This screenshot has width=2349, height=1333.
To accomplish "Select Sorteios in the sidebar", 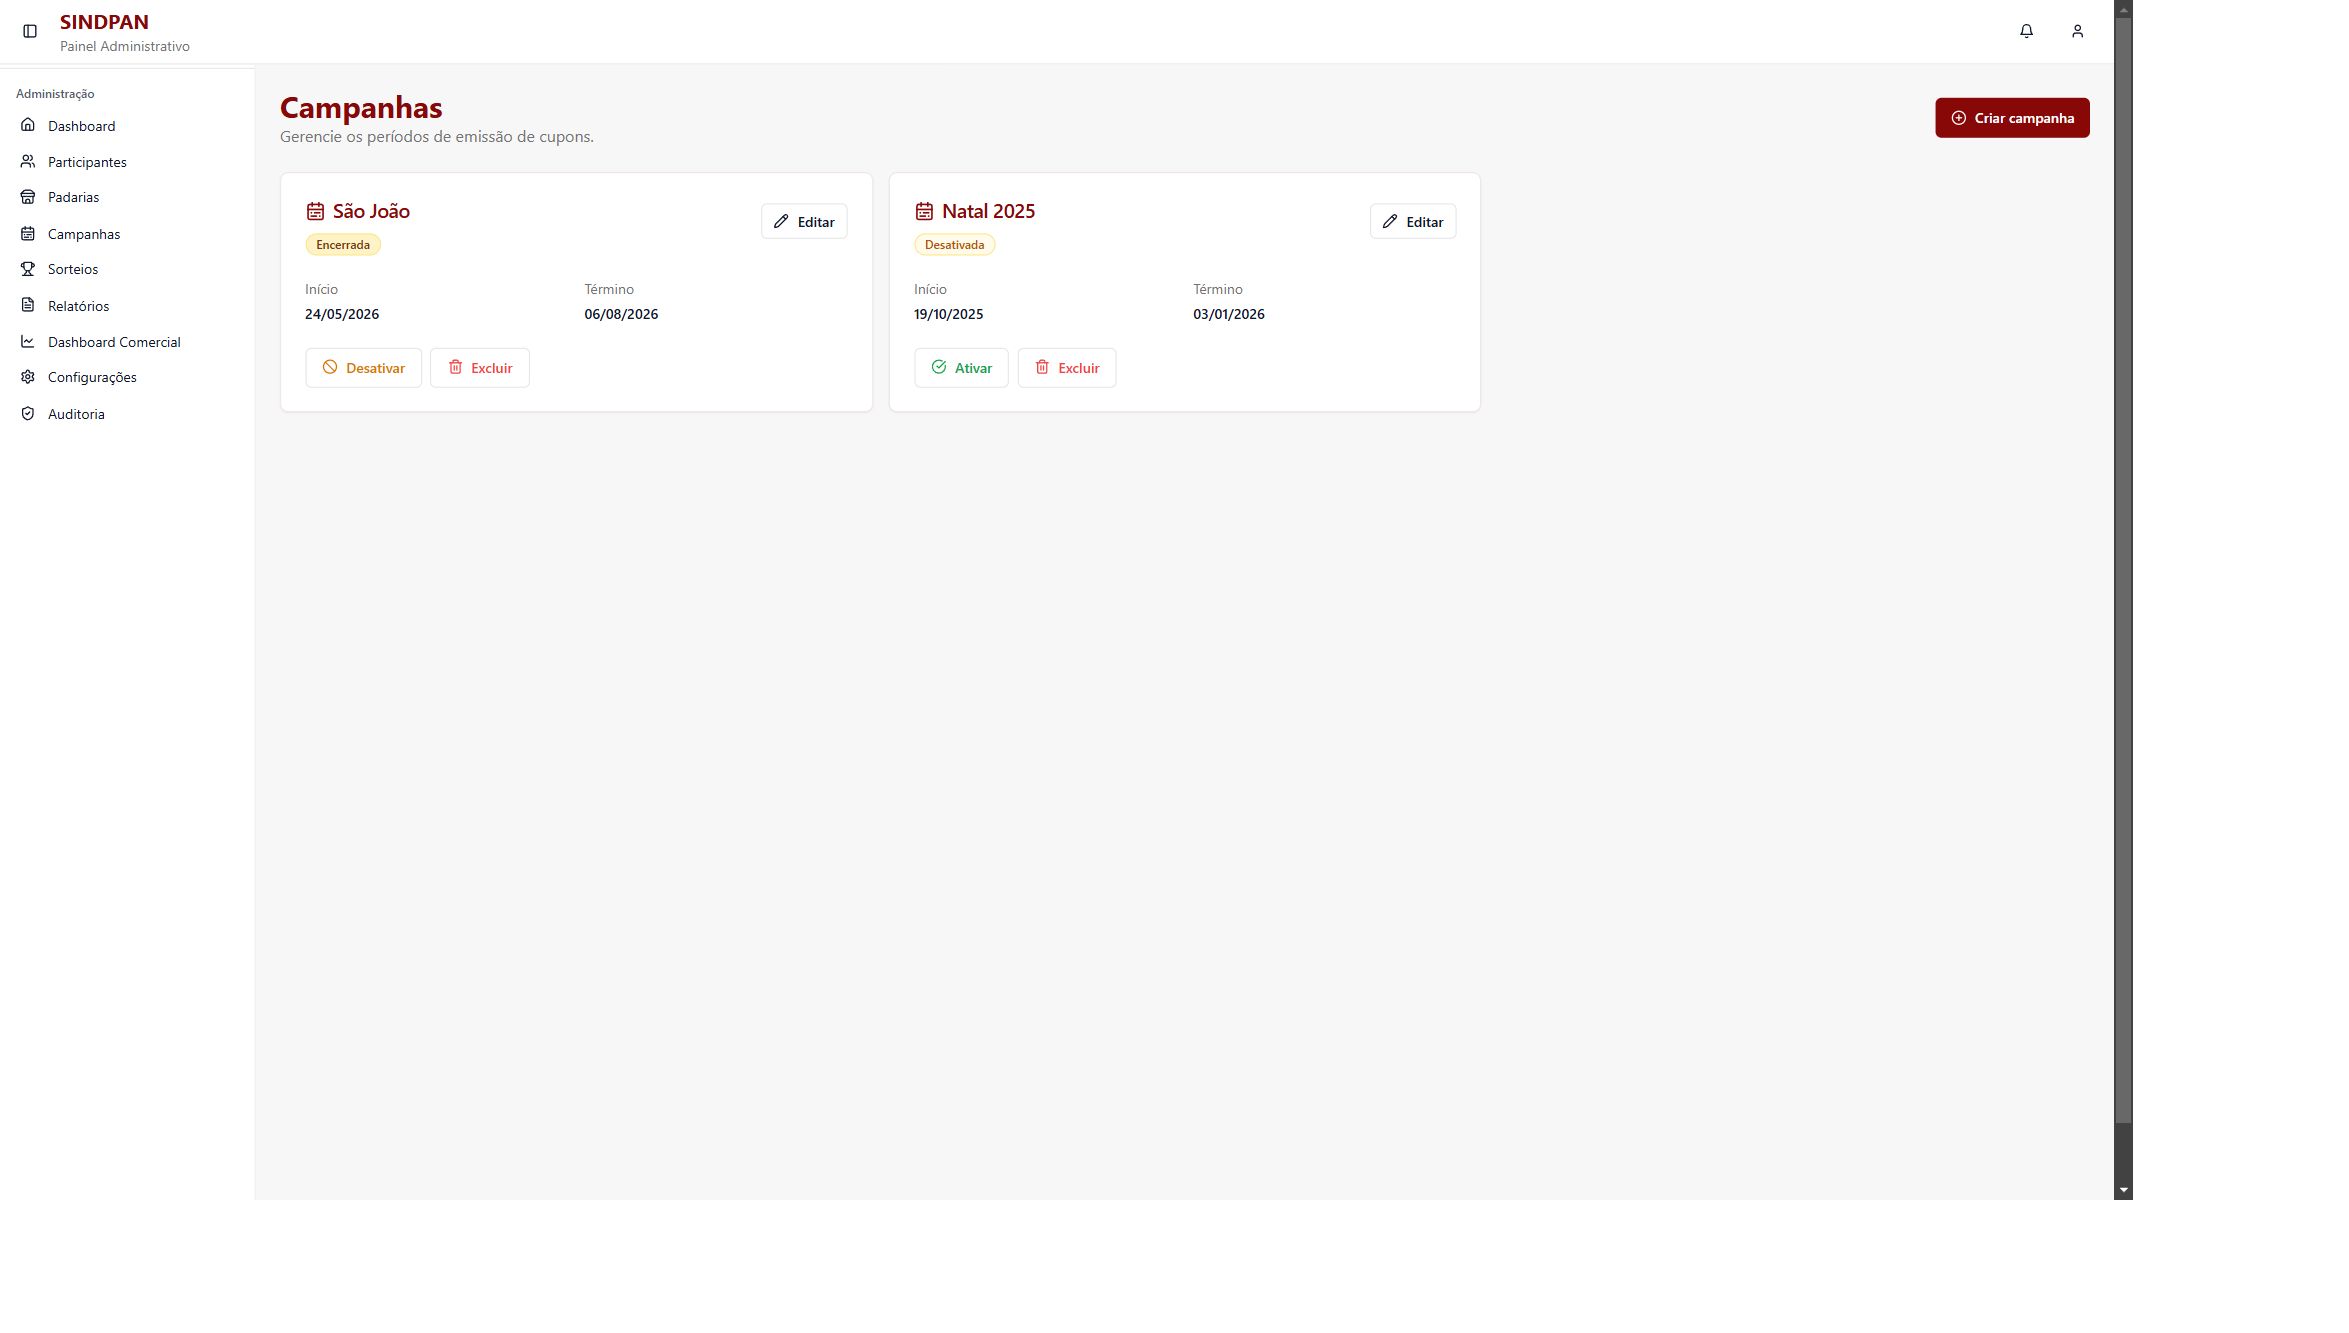I will click(x=127, y=269).
